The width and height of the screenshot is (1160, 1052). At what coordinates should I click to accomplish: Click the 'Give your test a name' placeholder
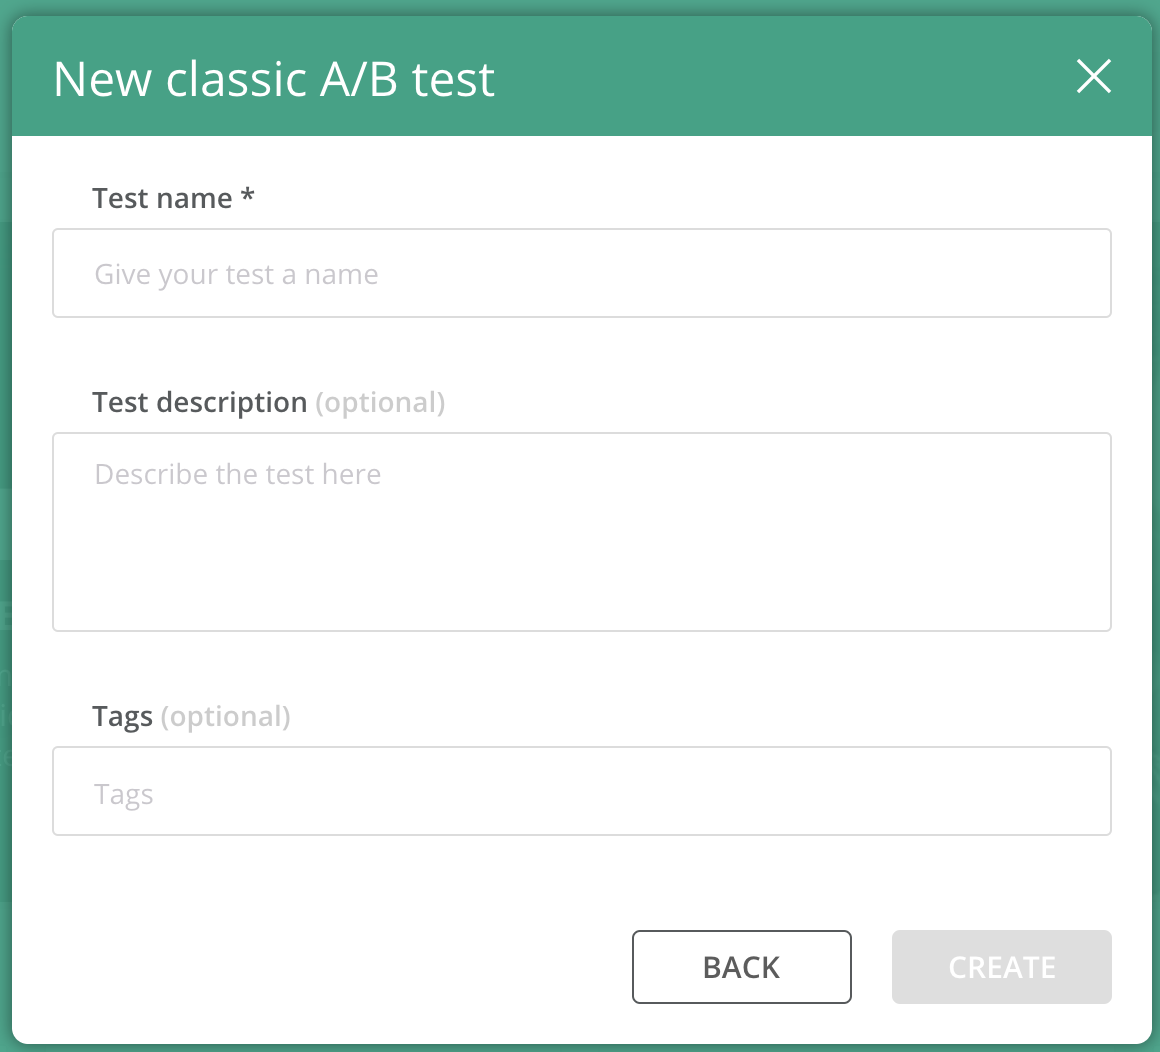tap(236, 274)
